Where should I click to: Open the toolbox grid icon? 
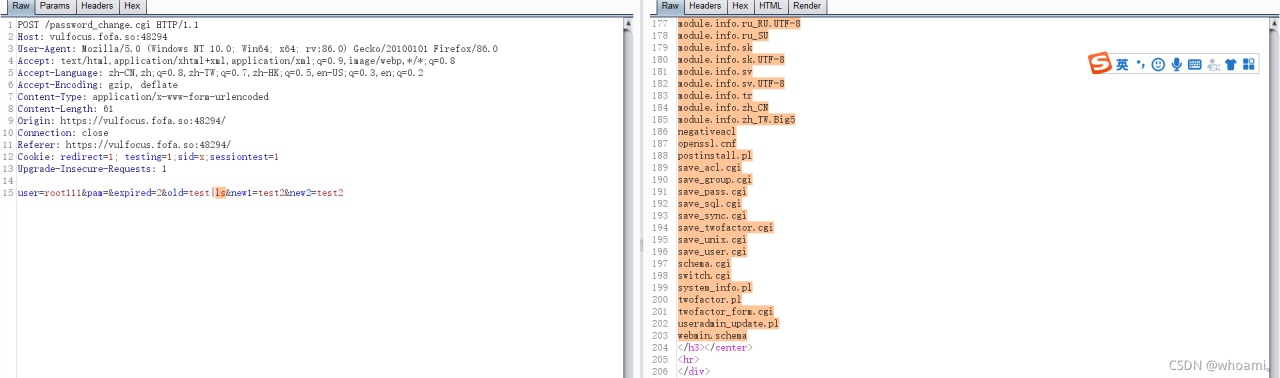1249,64
